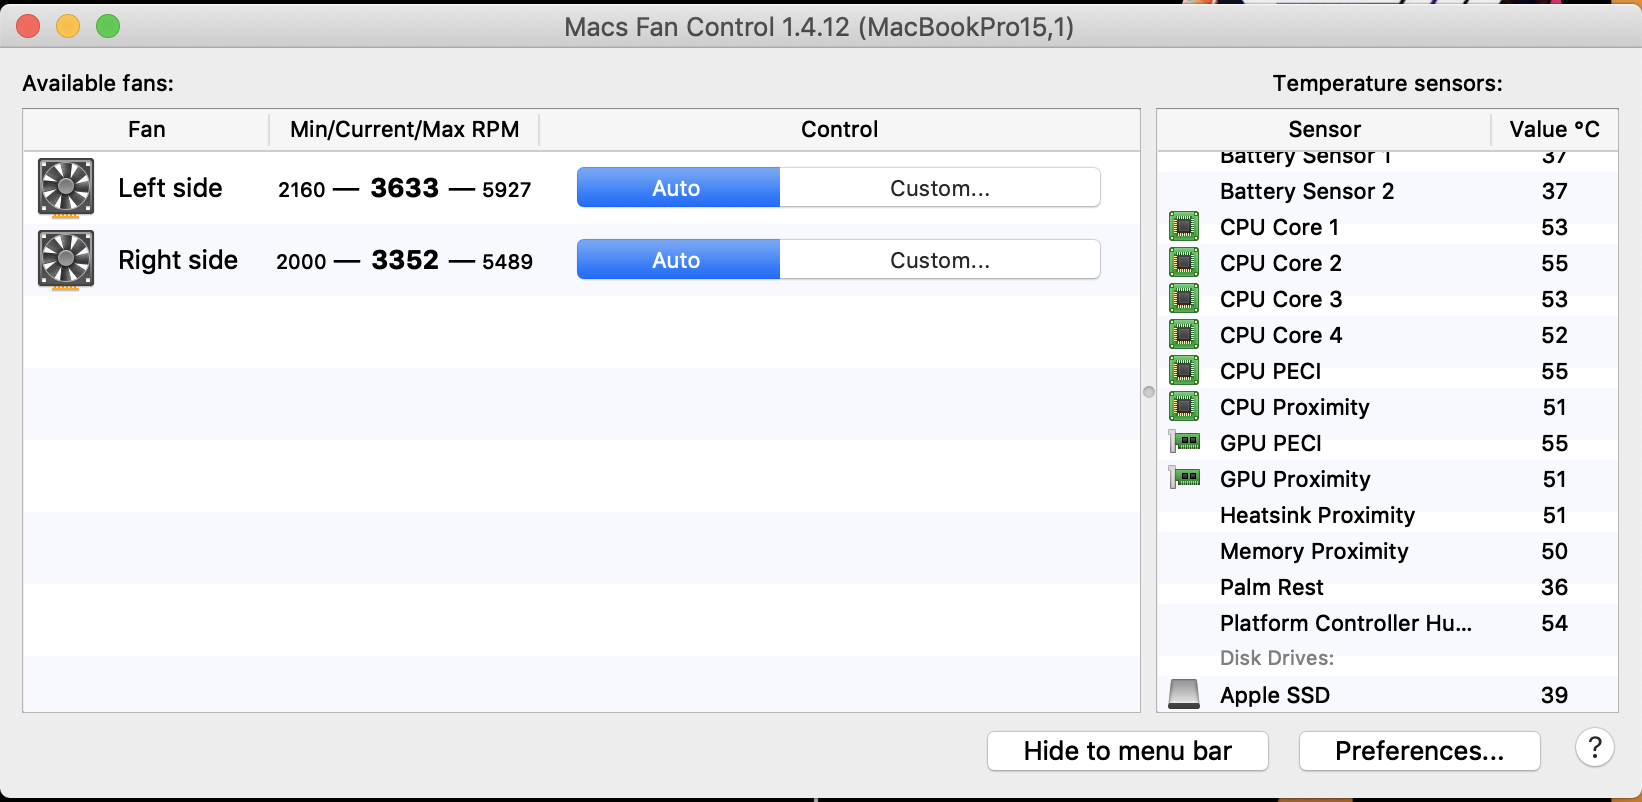Click the Sensor column header
1642x802 pixels.
pos(1324,129)
